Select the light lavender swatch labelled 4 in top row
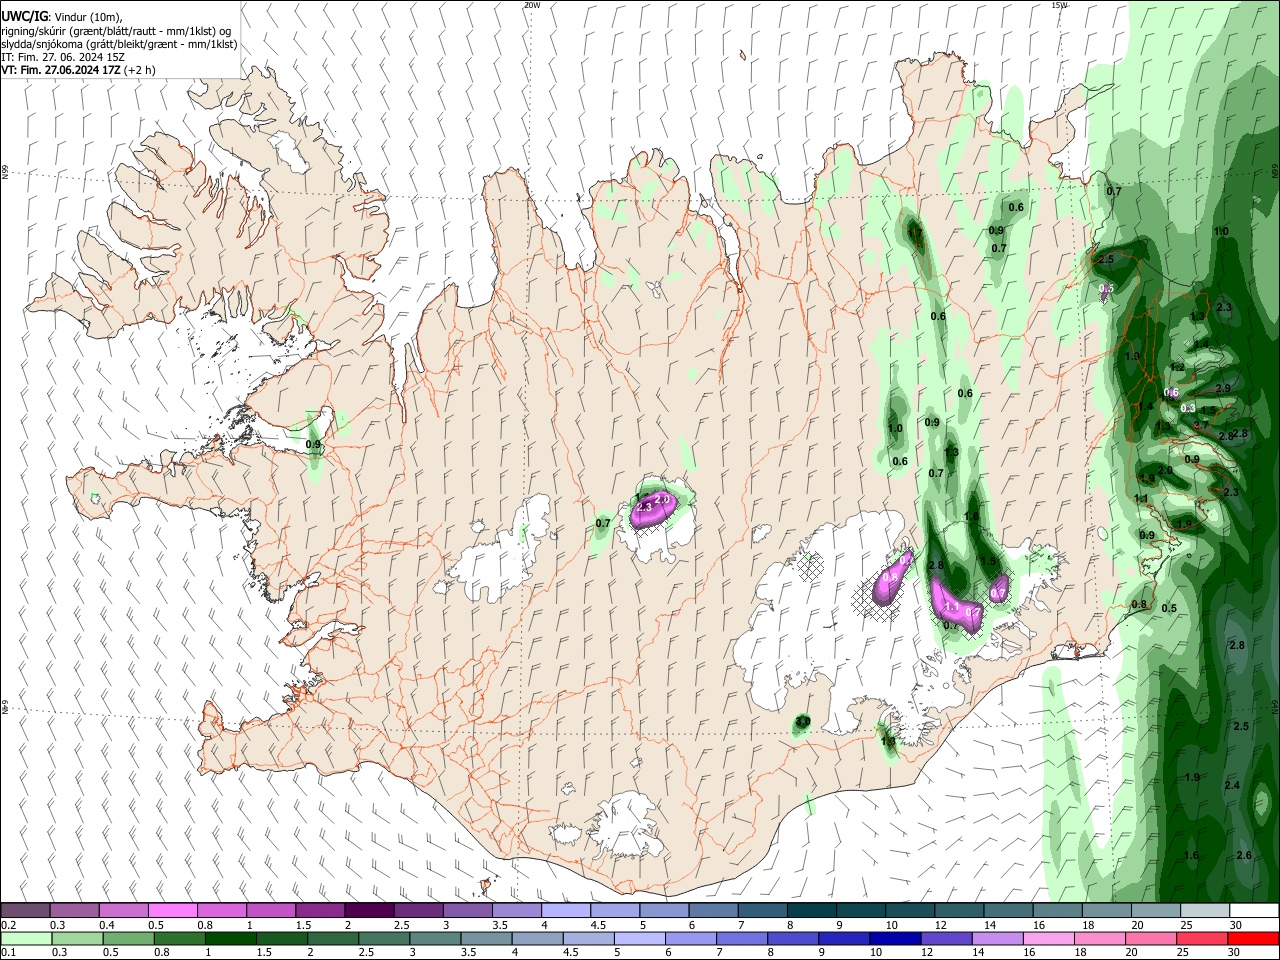This screenshot has width=1280, height=960. point(565,910)
